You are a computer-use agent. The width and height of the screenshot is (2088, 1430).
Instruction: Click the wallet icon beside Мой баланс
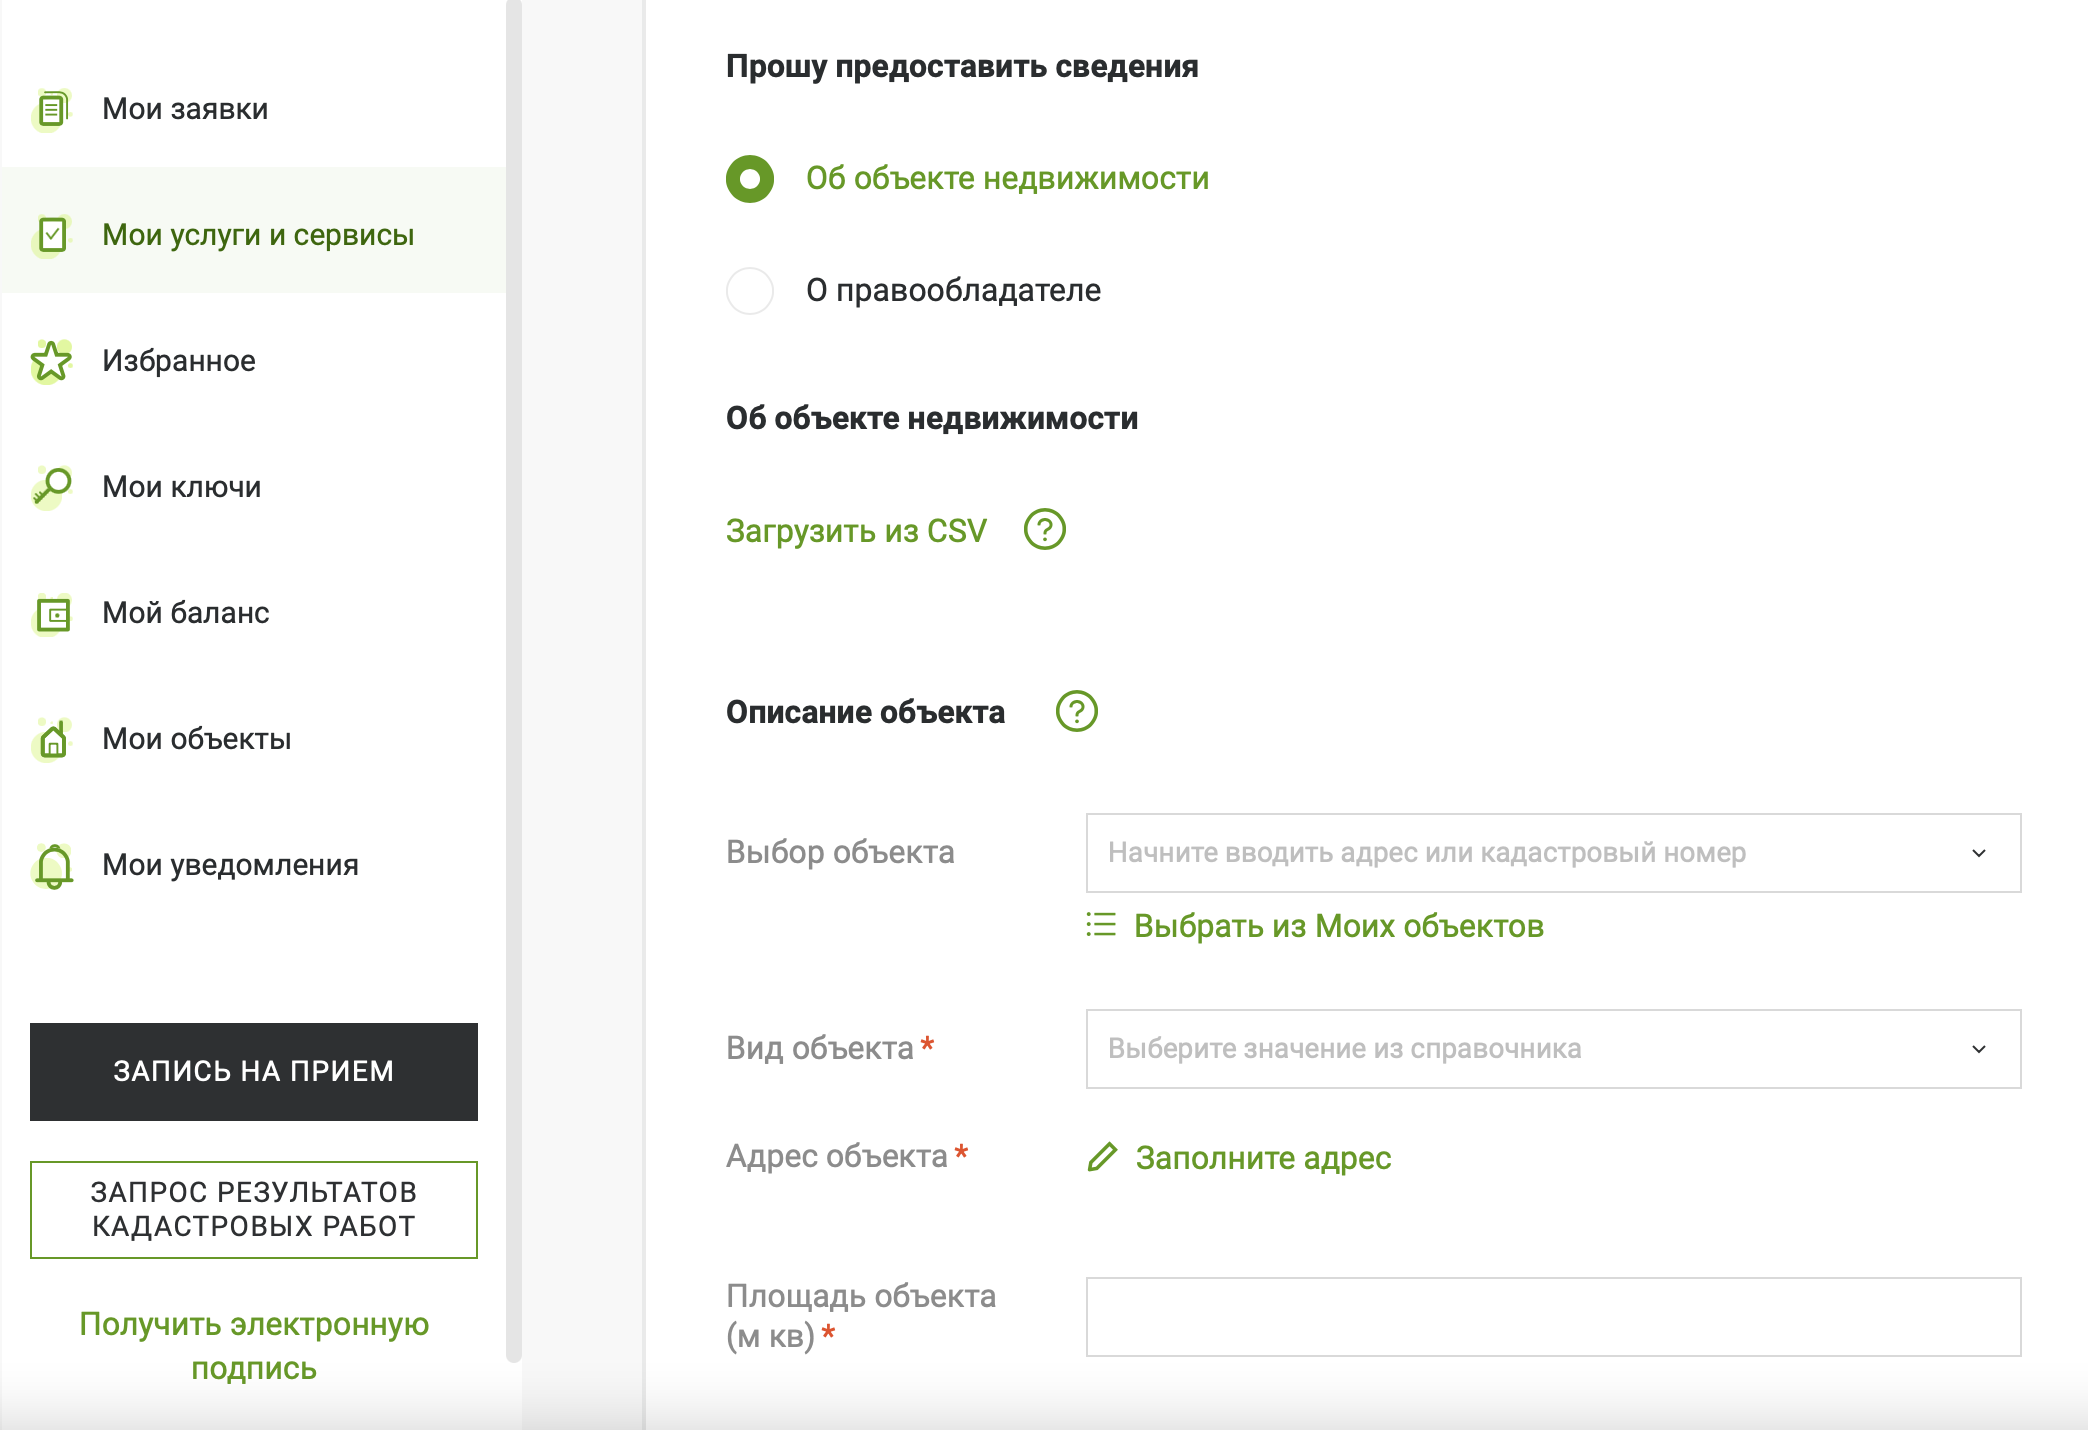click(x=52, y=613)
